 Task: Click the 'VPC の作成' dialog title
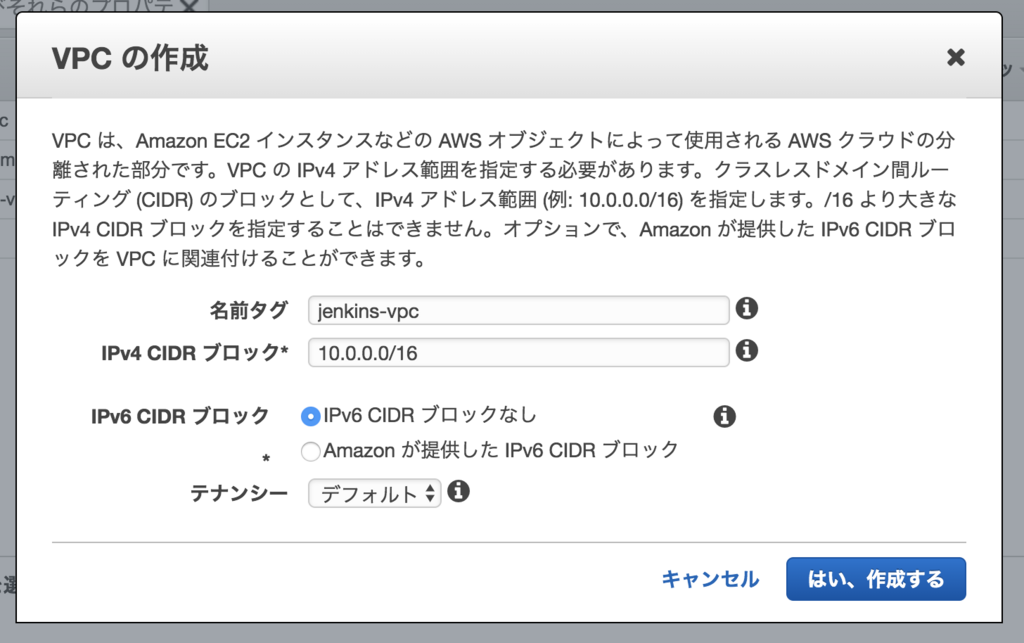tap(130, 58)
